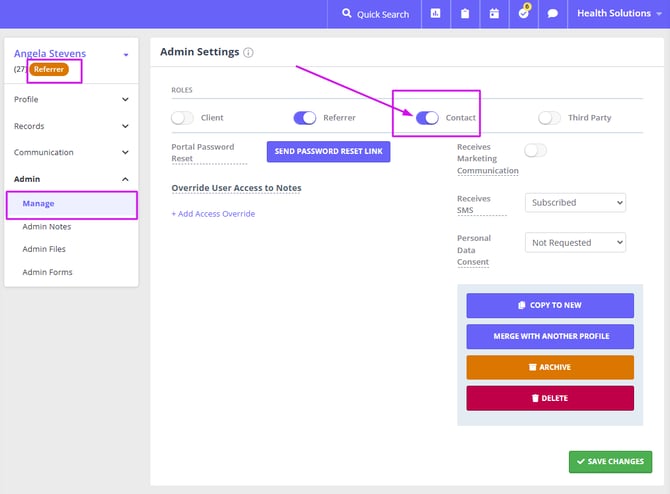This screenshot has width=670, height=494.
Task: Enable the Third Party role toggle
Action: coord(549,118)
